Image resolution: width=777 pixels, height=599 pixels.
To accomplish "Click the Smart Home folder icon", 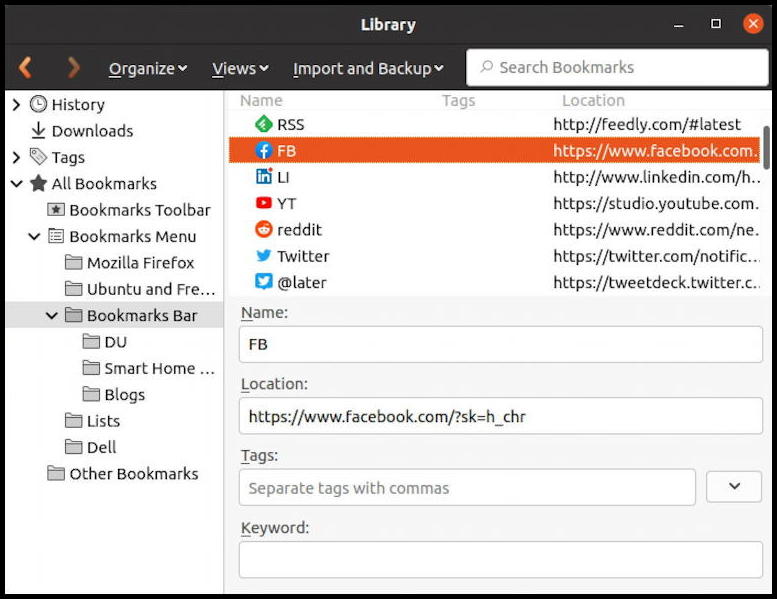I will tap(91, 368).
